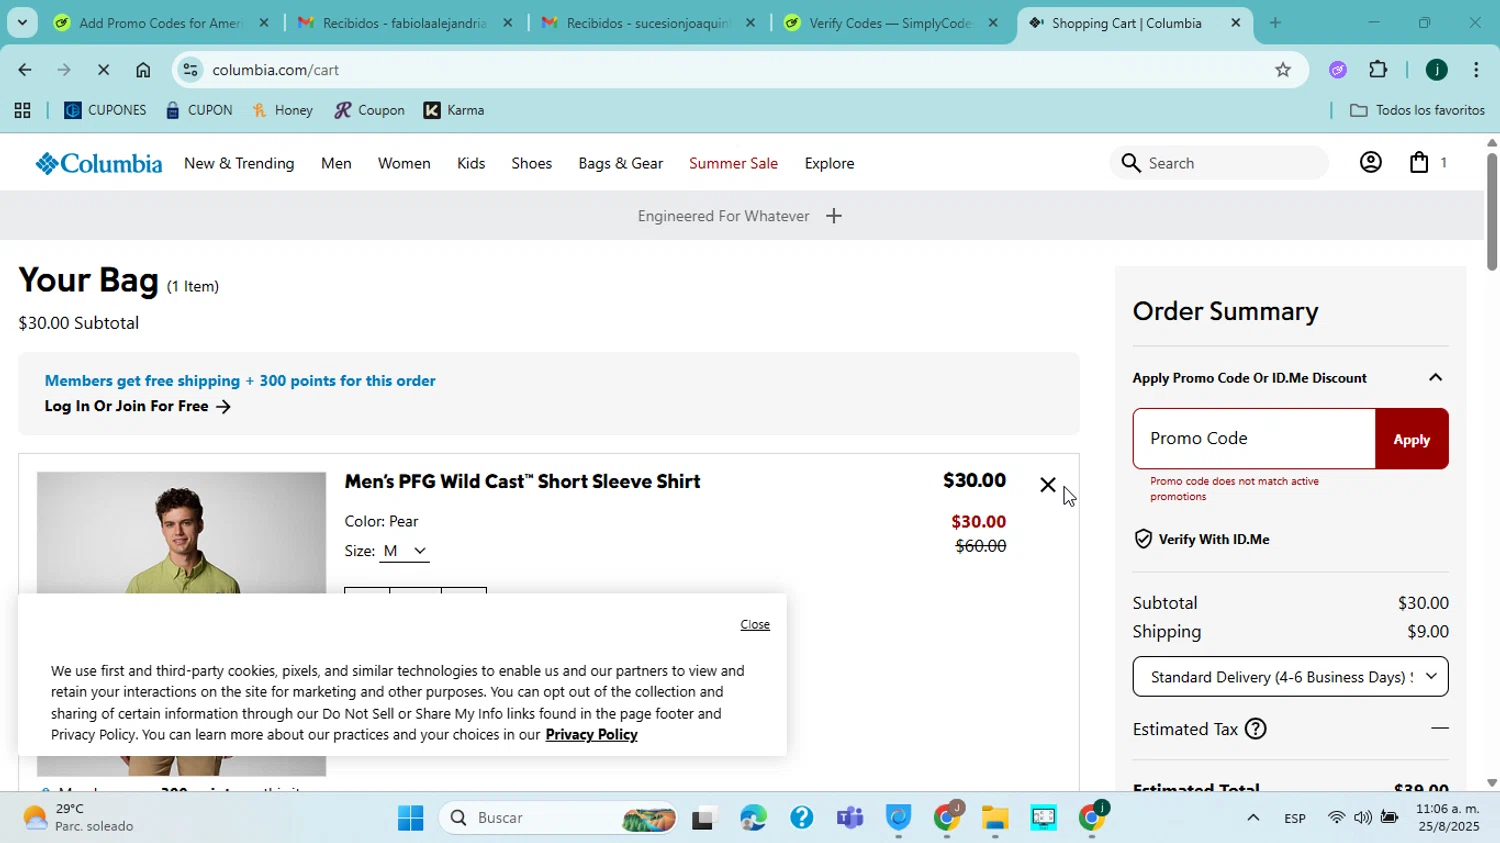Open Estimated Tax help question icon
The height and width of the screenshot is (843, 1500).
[x=1256, y=729]
